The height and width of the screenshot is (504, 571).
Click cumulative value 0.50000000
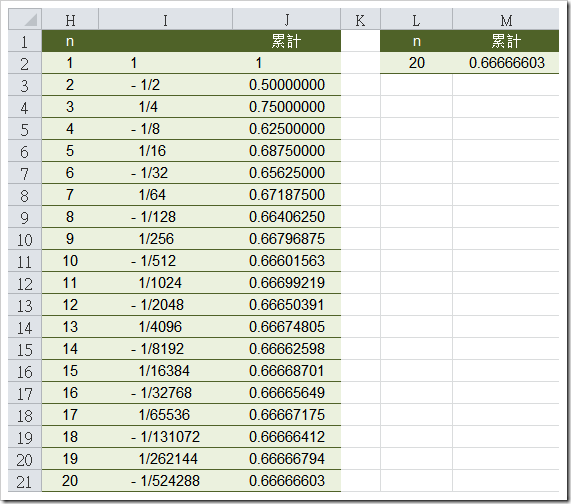tap(287, 85)
